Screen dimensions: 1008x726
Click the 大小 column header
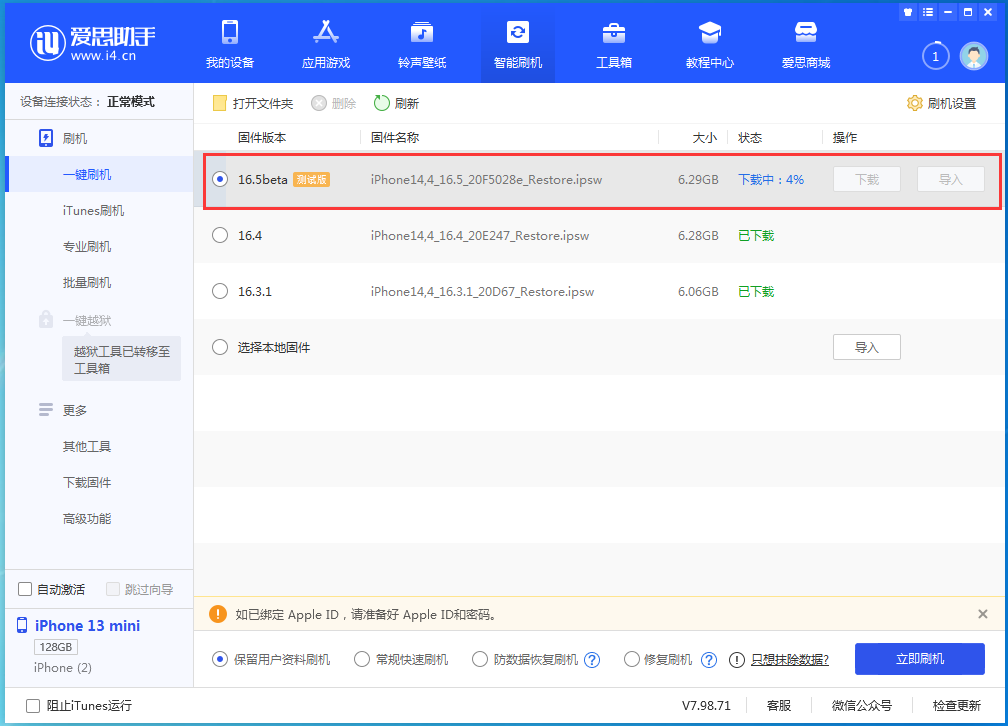pos(705,138)
